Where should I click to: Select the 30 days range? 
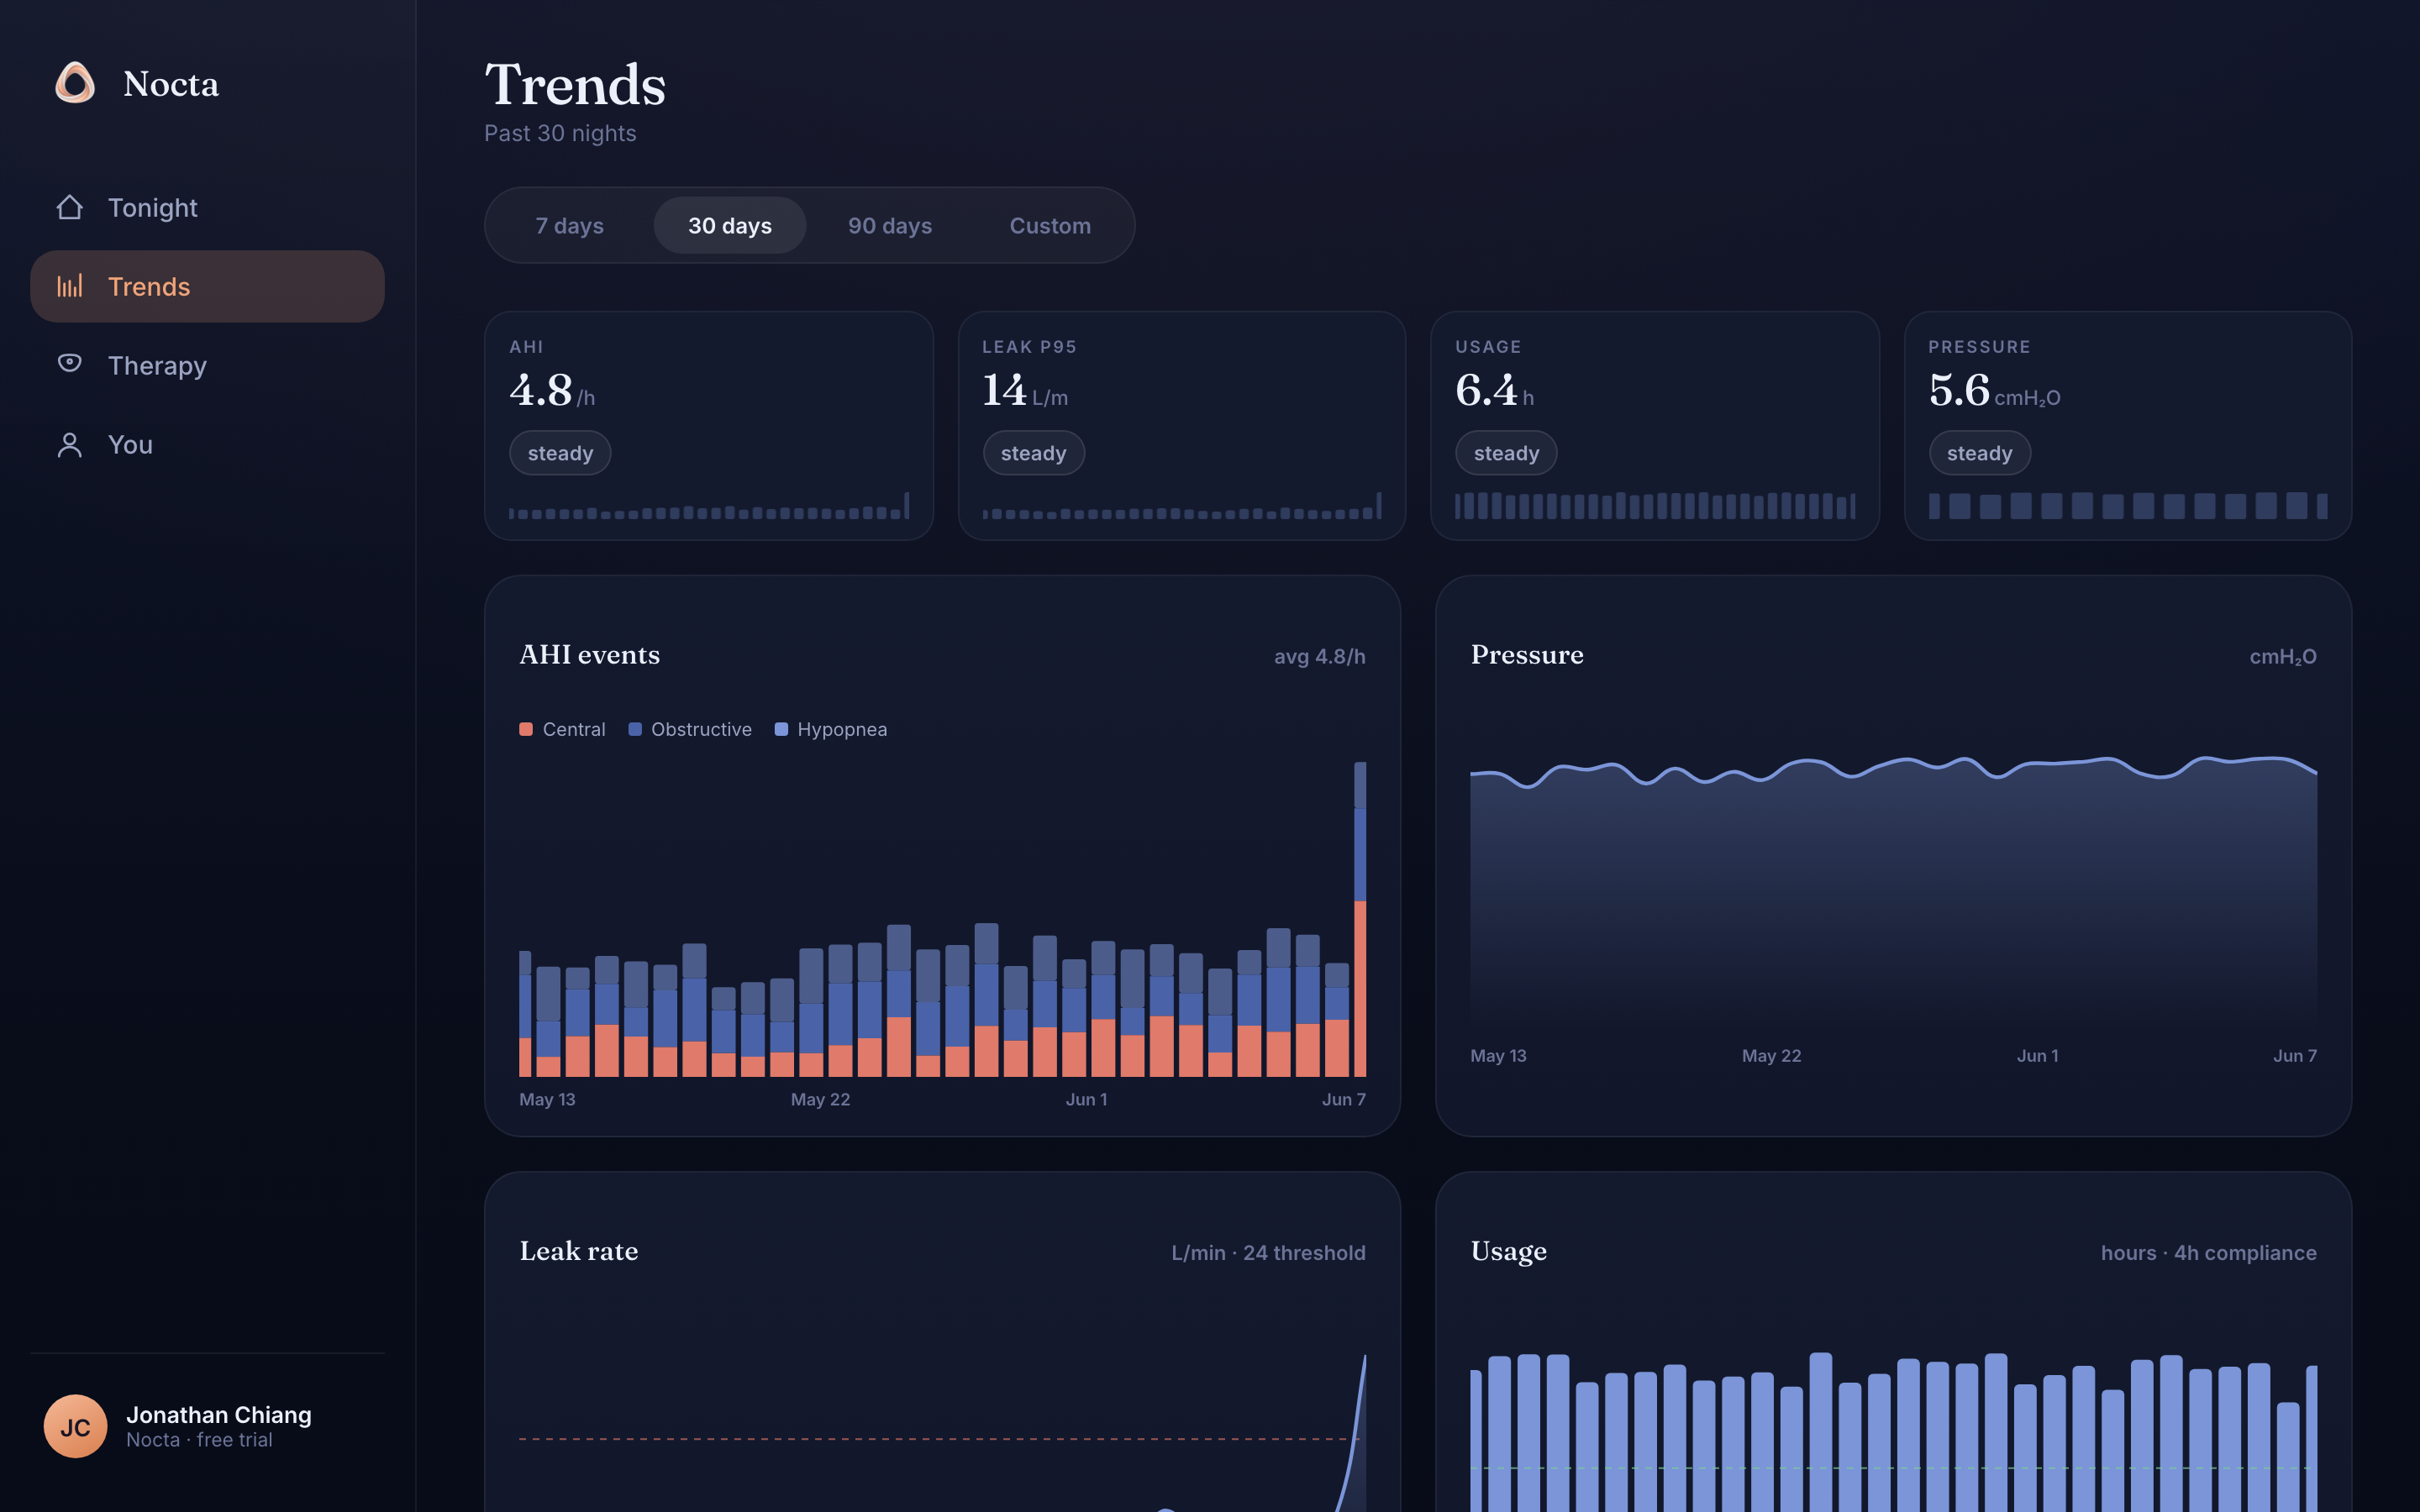(729, 225)
